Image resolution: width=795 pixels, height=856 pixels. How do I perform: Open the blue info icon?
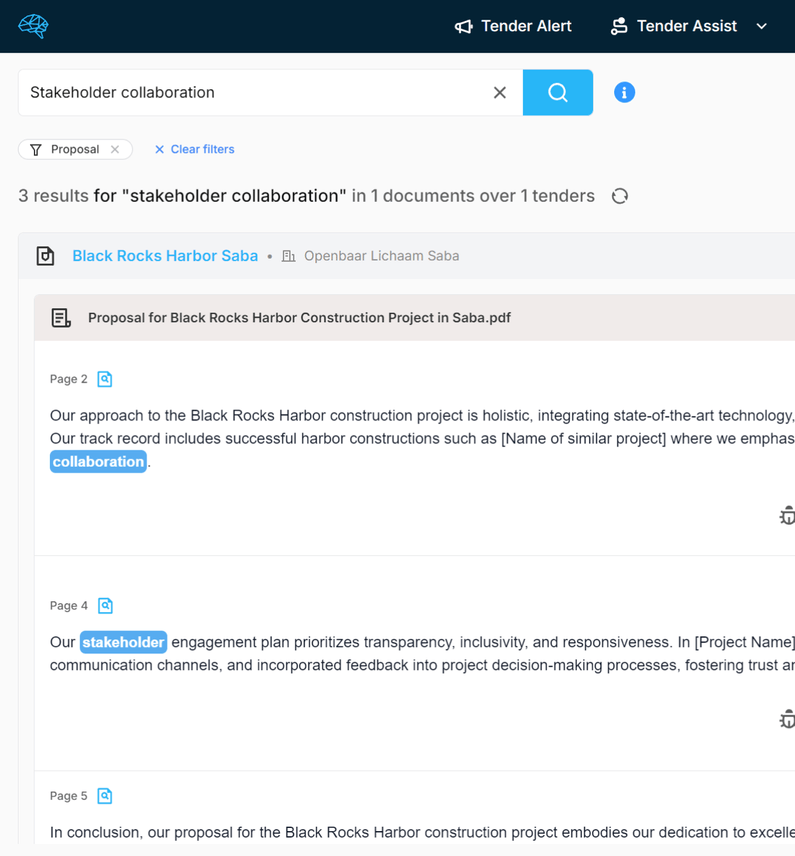click(624, 92)
